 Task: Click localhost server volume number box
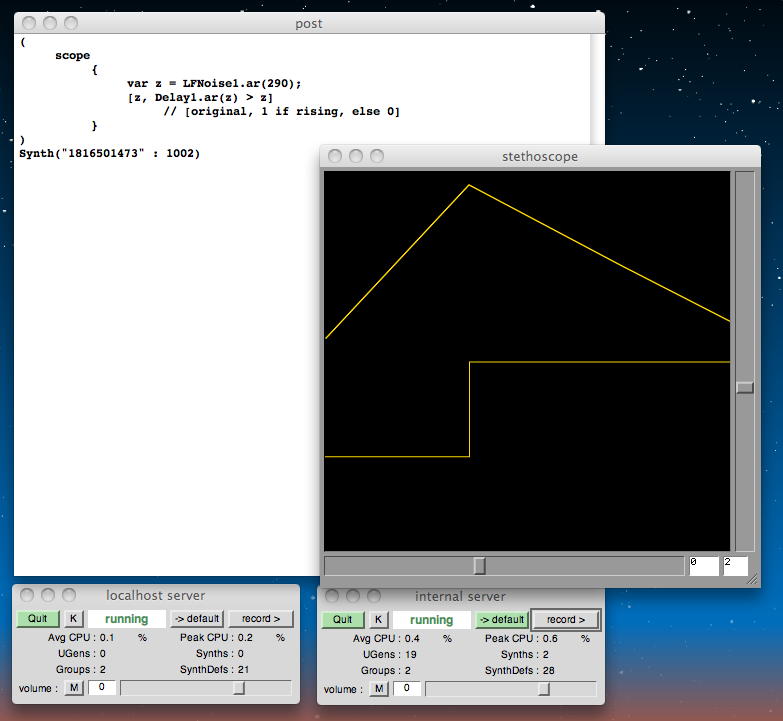(102, 688)
